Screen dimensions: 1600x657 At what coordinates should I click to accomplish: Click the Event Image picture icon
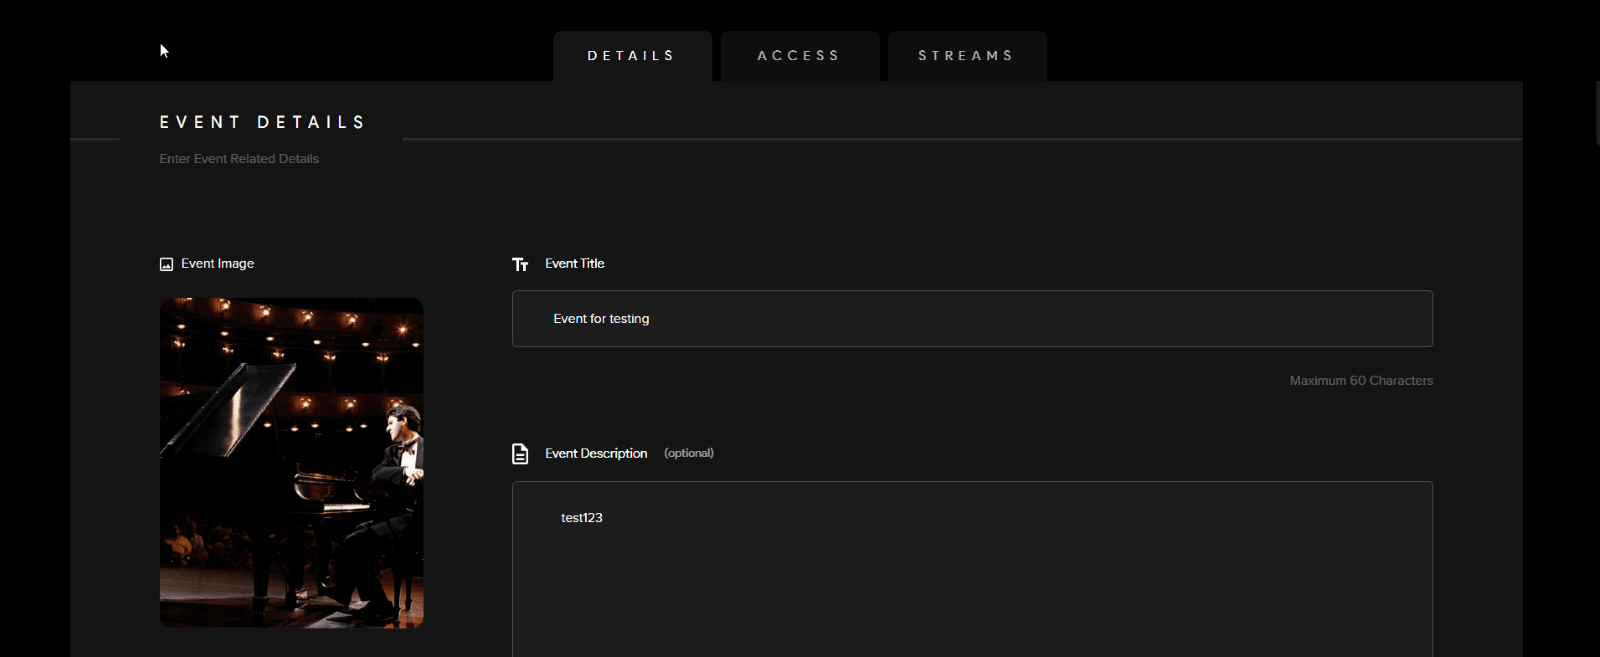(x=166, y=264)
